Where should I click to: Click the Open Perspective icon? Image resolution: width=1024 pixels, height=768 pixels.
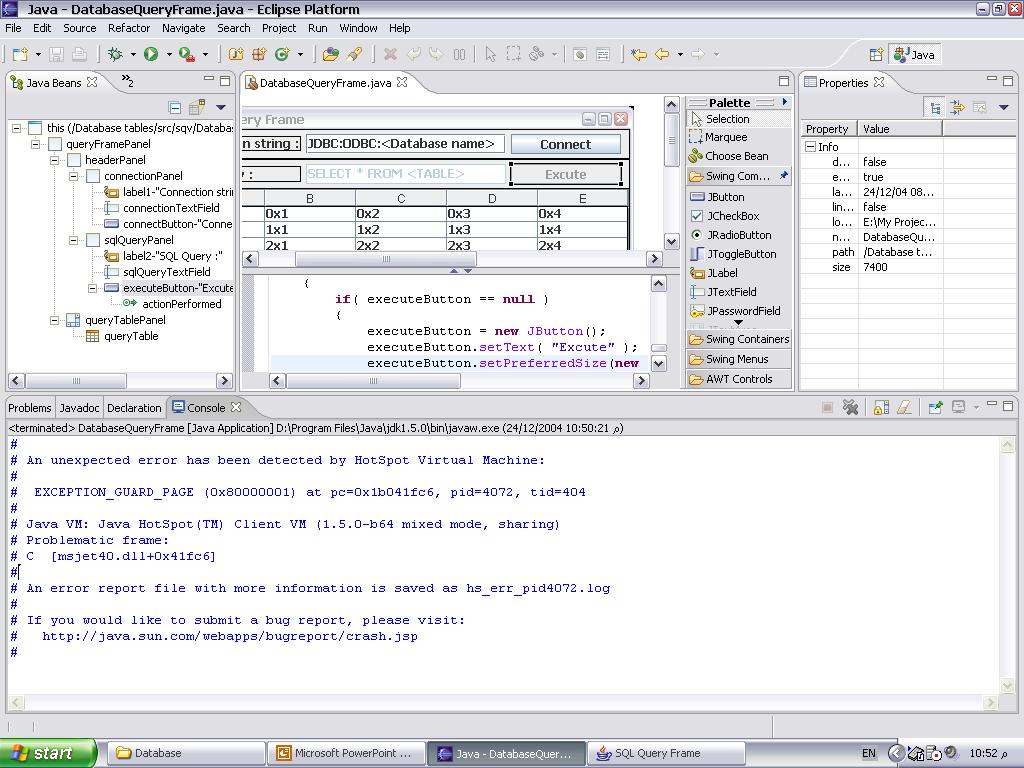pyautogui.click(x=876, y=55)
